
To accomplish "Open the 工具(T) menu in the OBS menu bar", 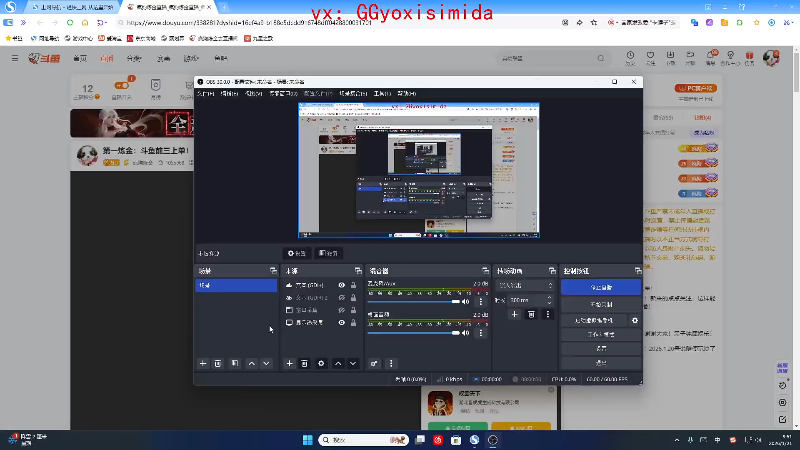I will coord(382,93).
